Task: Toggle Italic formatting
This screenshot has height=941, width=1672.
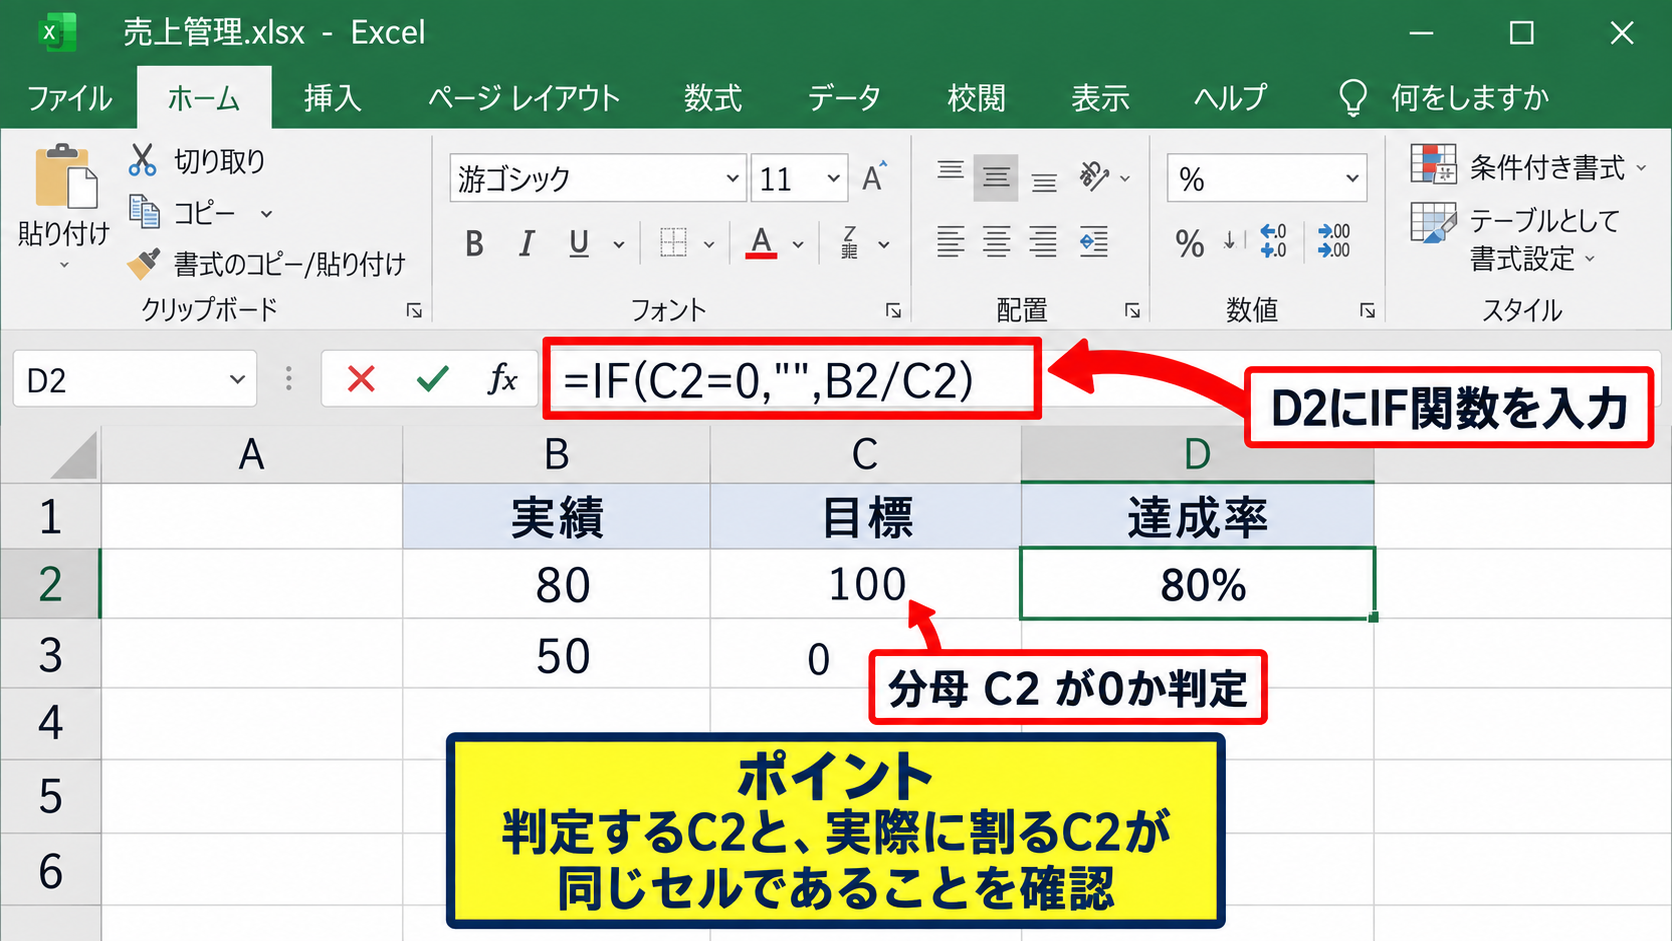Action: pyautogui.click(x=526, y=243)
